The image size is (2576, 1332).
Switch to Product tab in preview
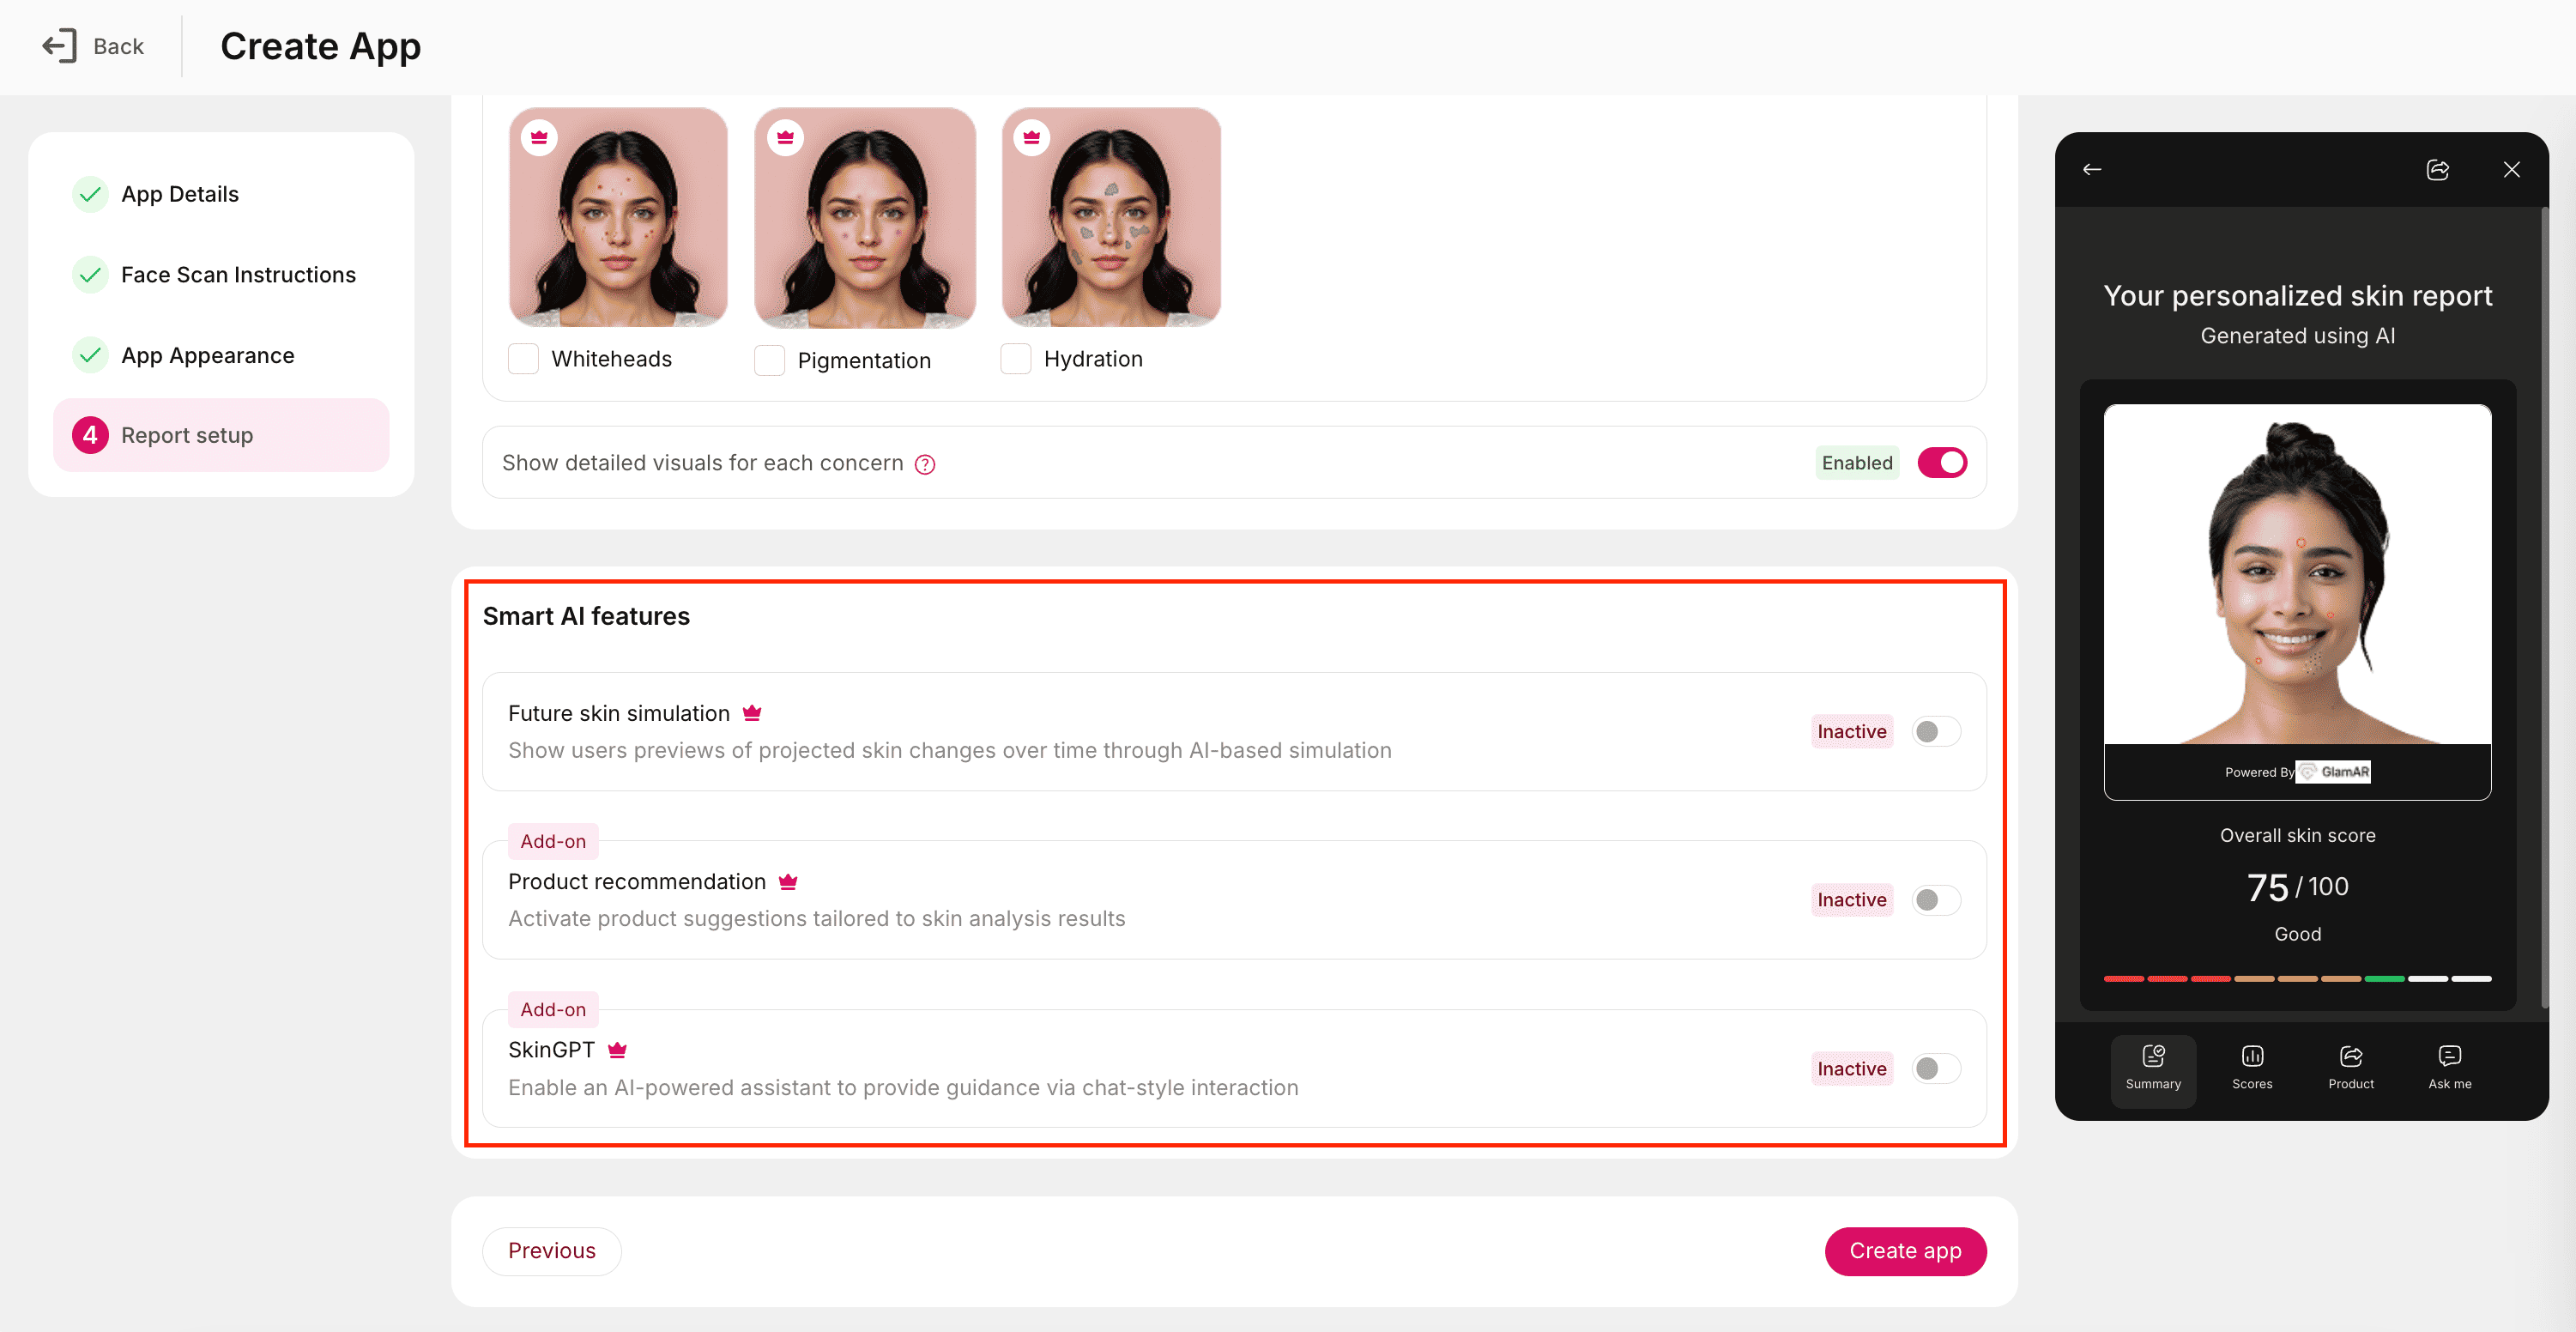coord(2350,1067)
